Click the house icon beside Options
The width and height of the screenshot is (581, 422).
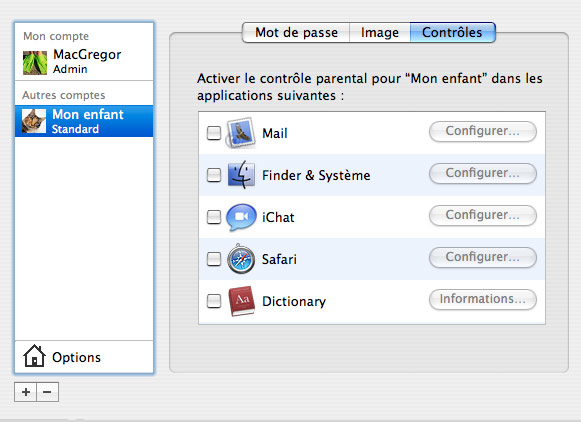tap(34, 356)
